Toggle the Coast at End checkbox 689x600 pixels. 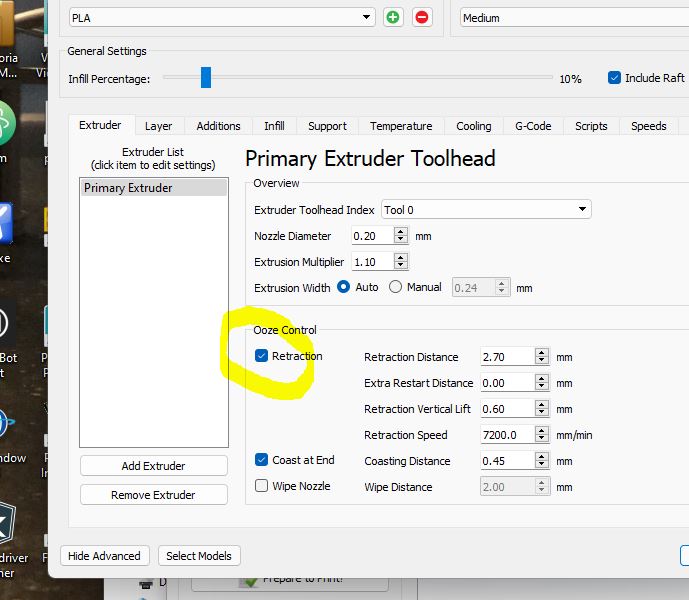[x=261, y=460]
